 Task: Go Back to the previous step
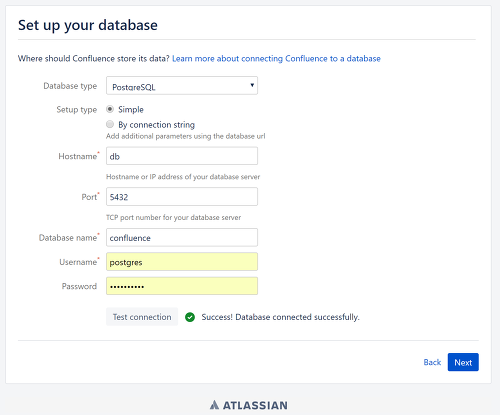tap(432, 362)
